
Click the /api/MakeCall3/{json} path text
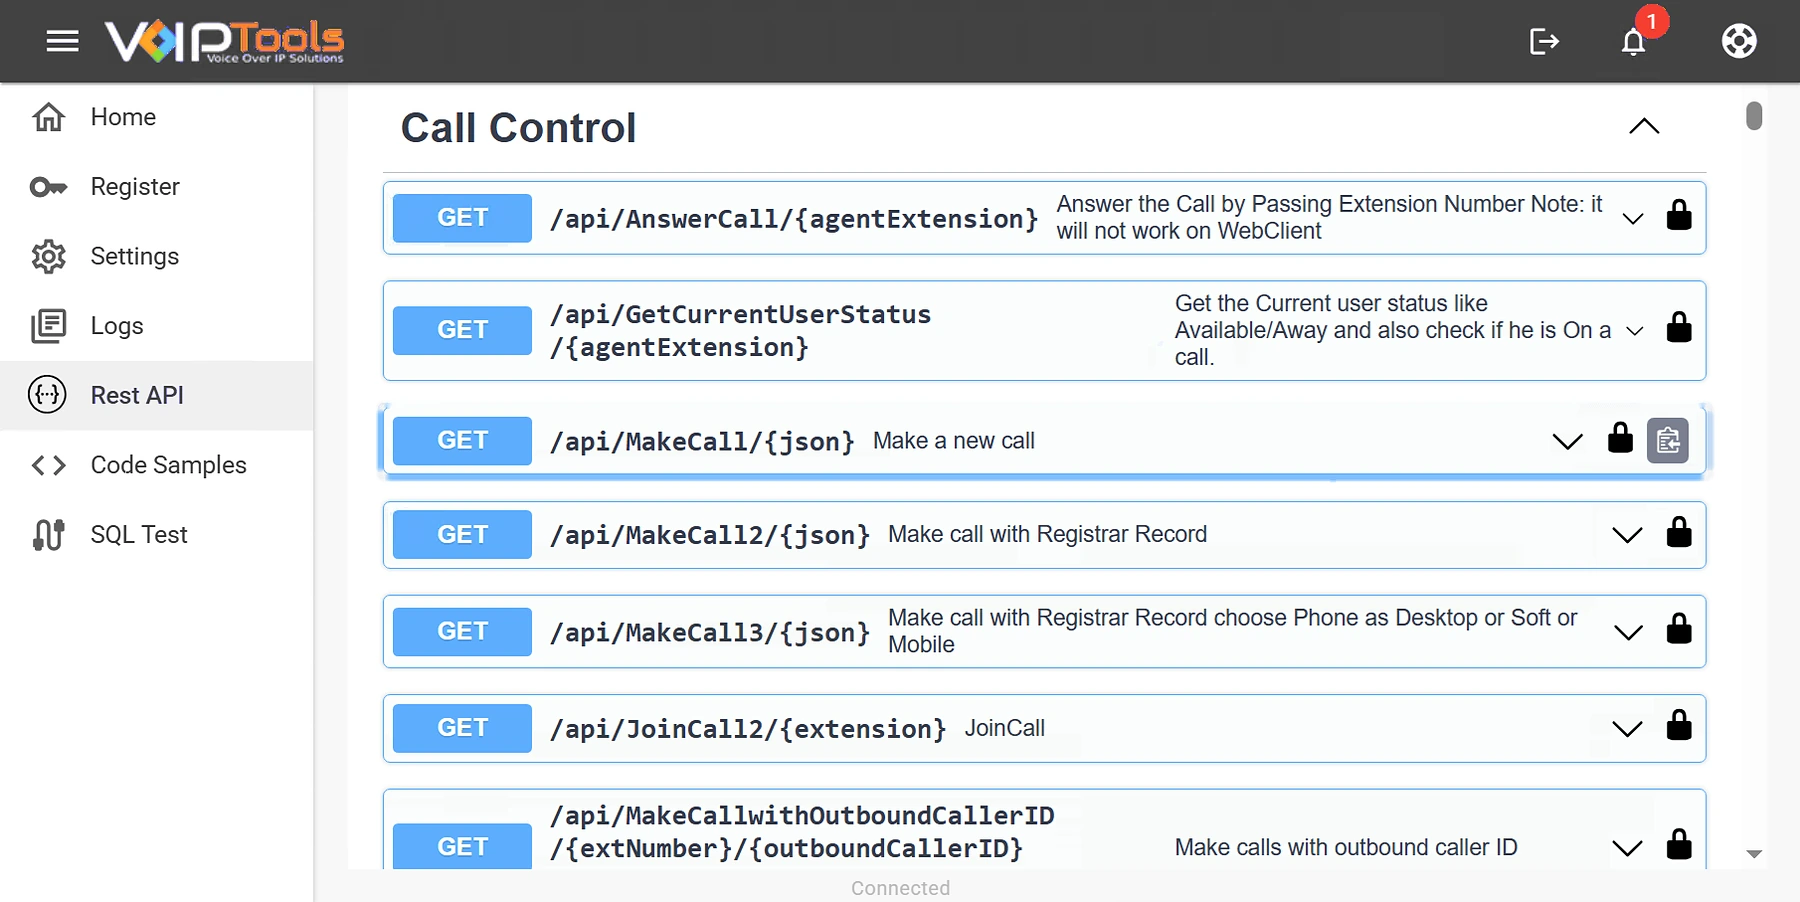point(710,632)
